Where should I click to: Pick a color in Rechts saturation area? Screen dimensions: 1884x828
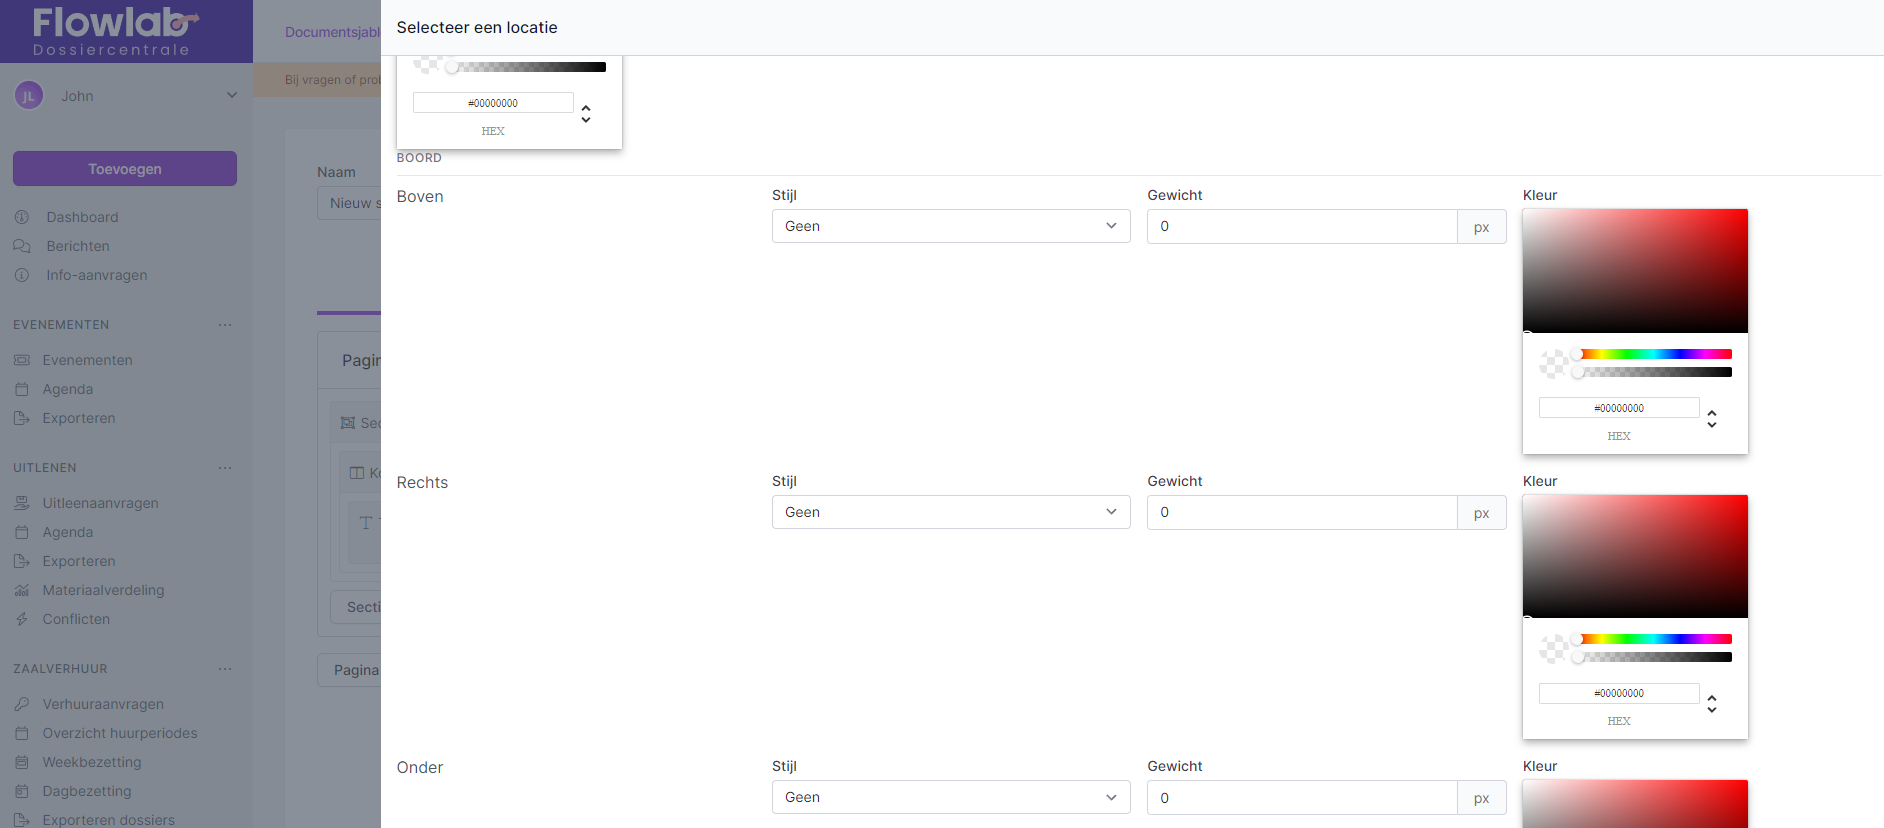tap(1635, 556)
